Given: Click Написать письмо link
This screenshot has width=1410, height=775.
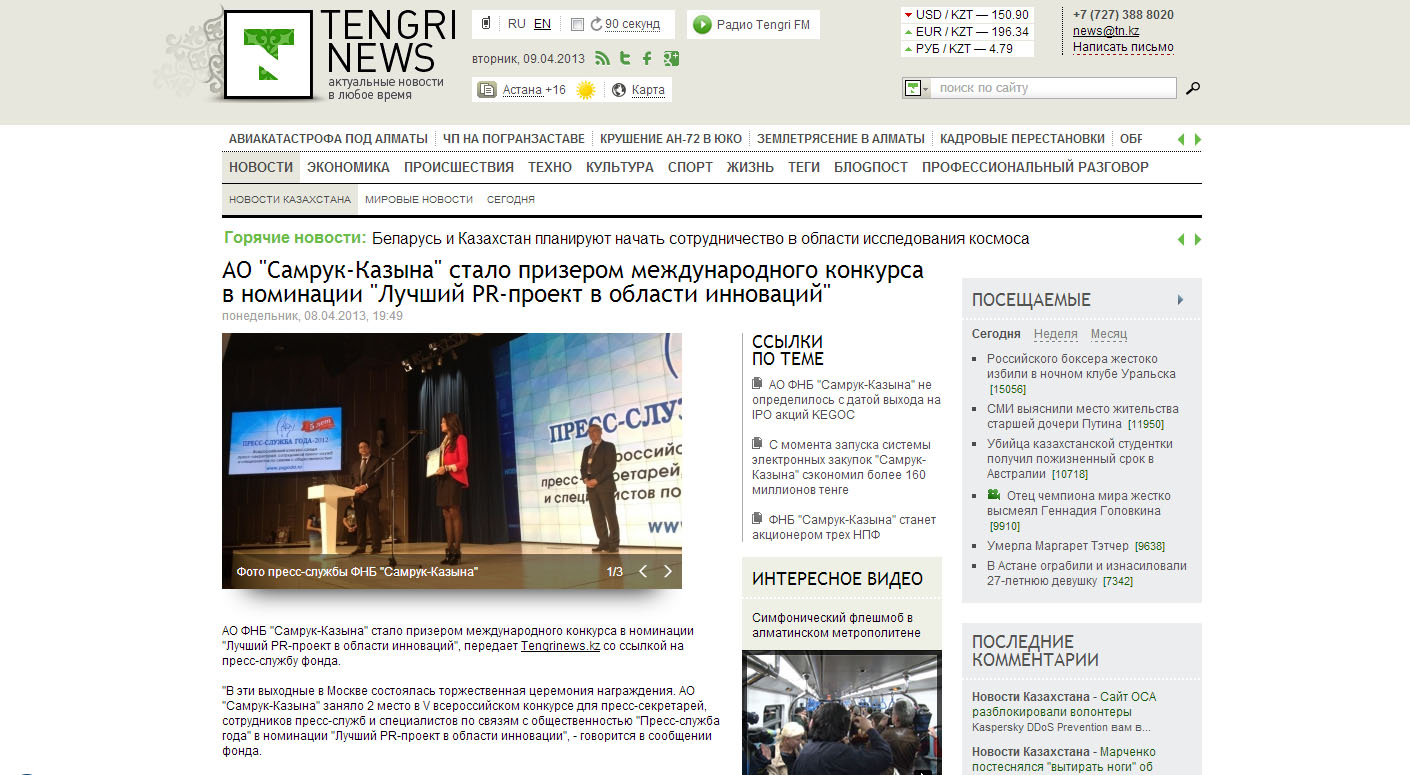Looking at the screenshot, I should pos(1123,47).
